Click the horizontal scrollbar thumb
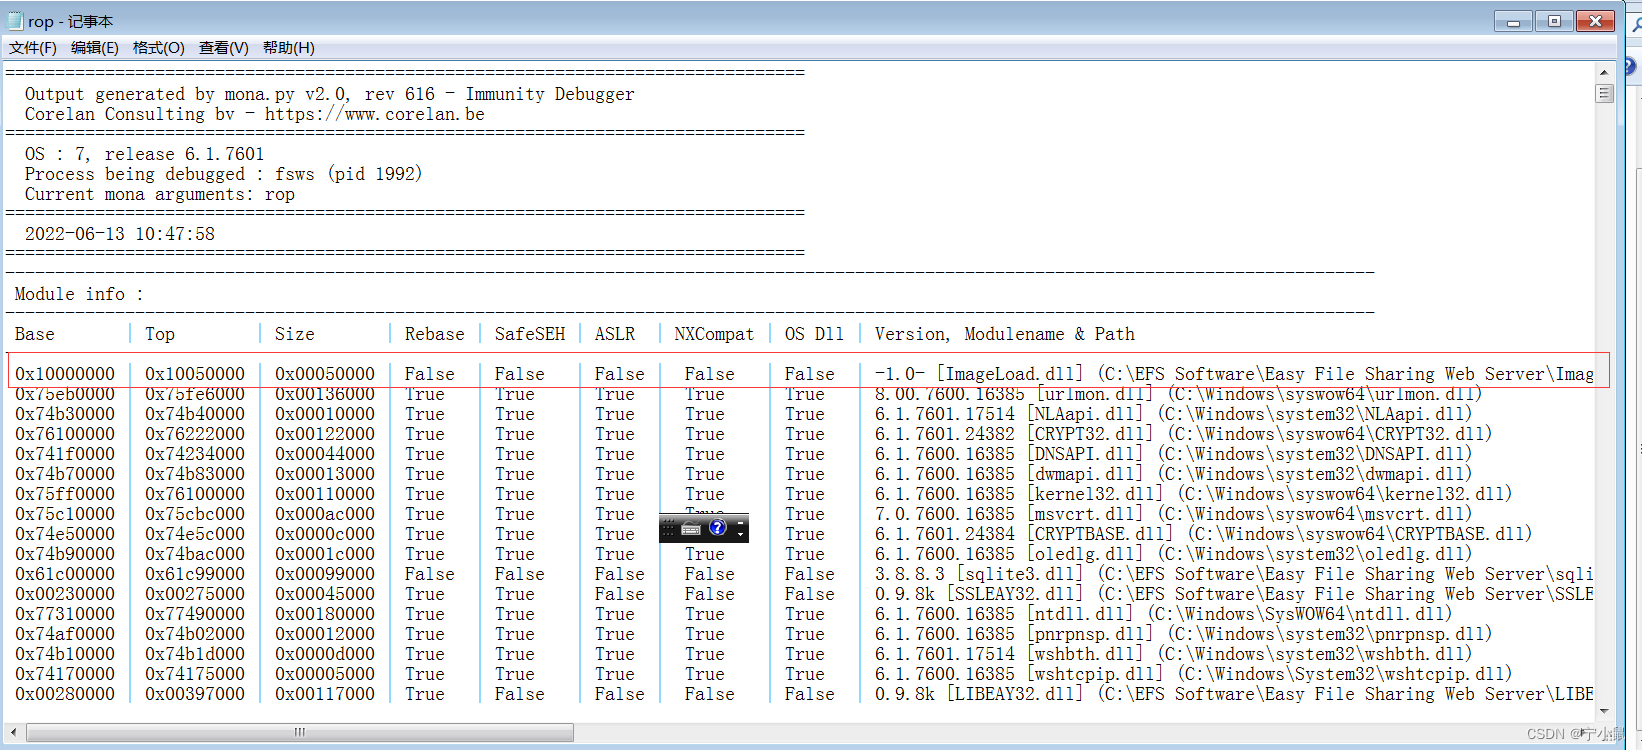This screenshot has height=750, width=1642. point(300,732)
